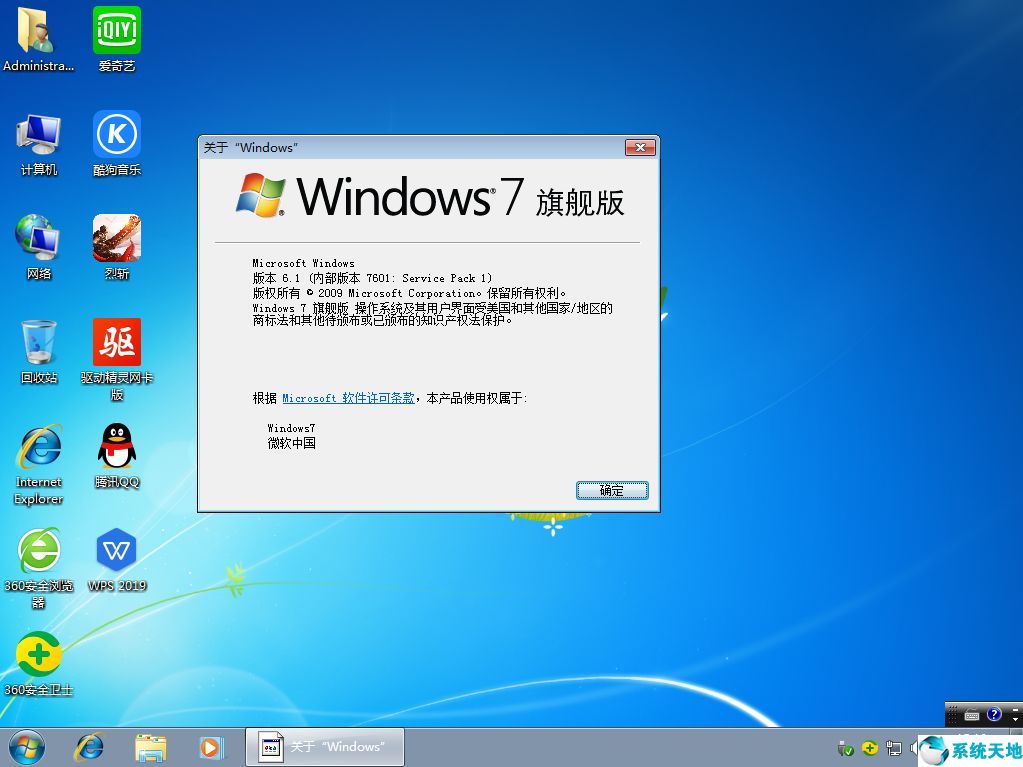1023x767 pixels.
Task: Select the 计算机 (Computer) desktop icon
Action: pyautogui.click(x=38, y=143)
